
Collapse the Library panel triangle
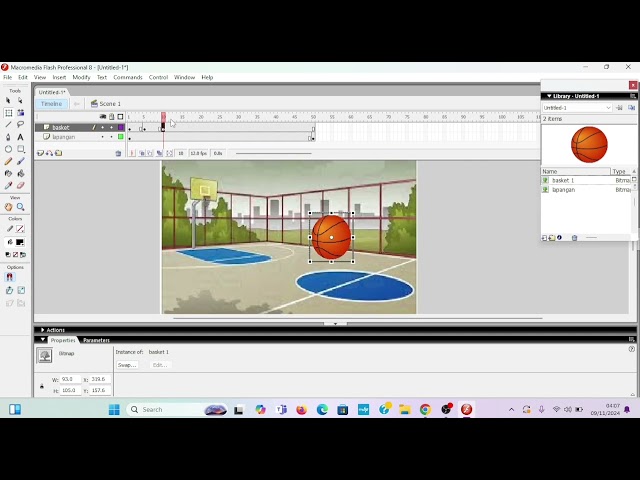(549, 96)
